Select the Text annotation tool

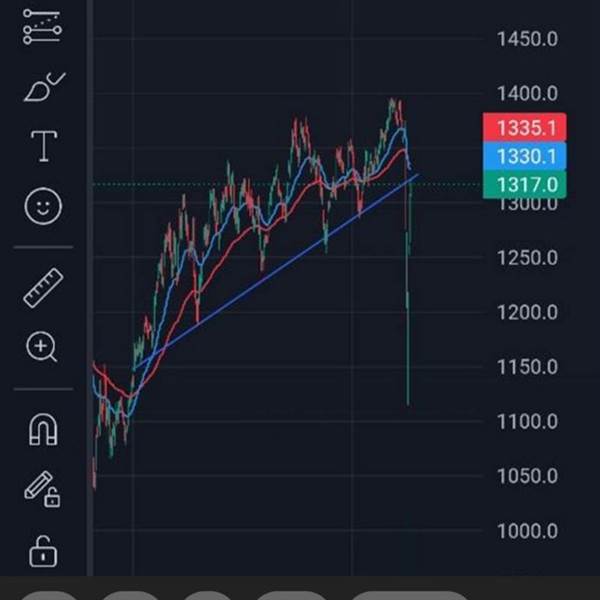click(x=44, y=146)
